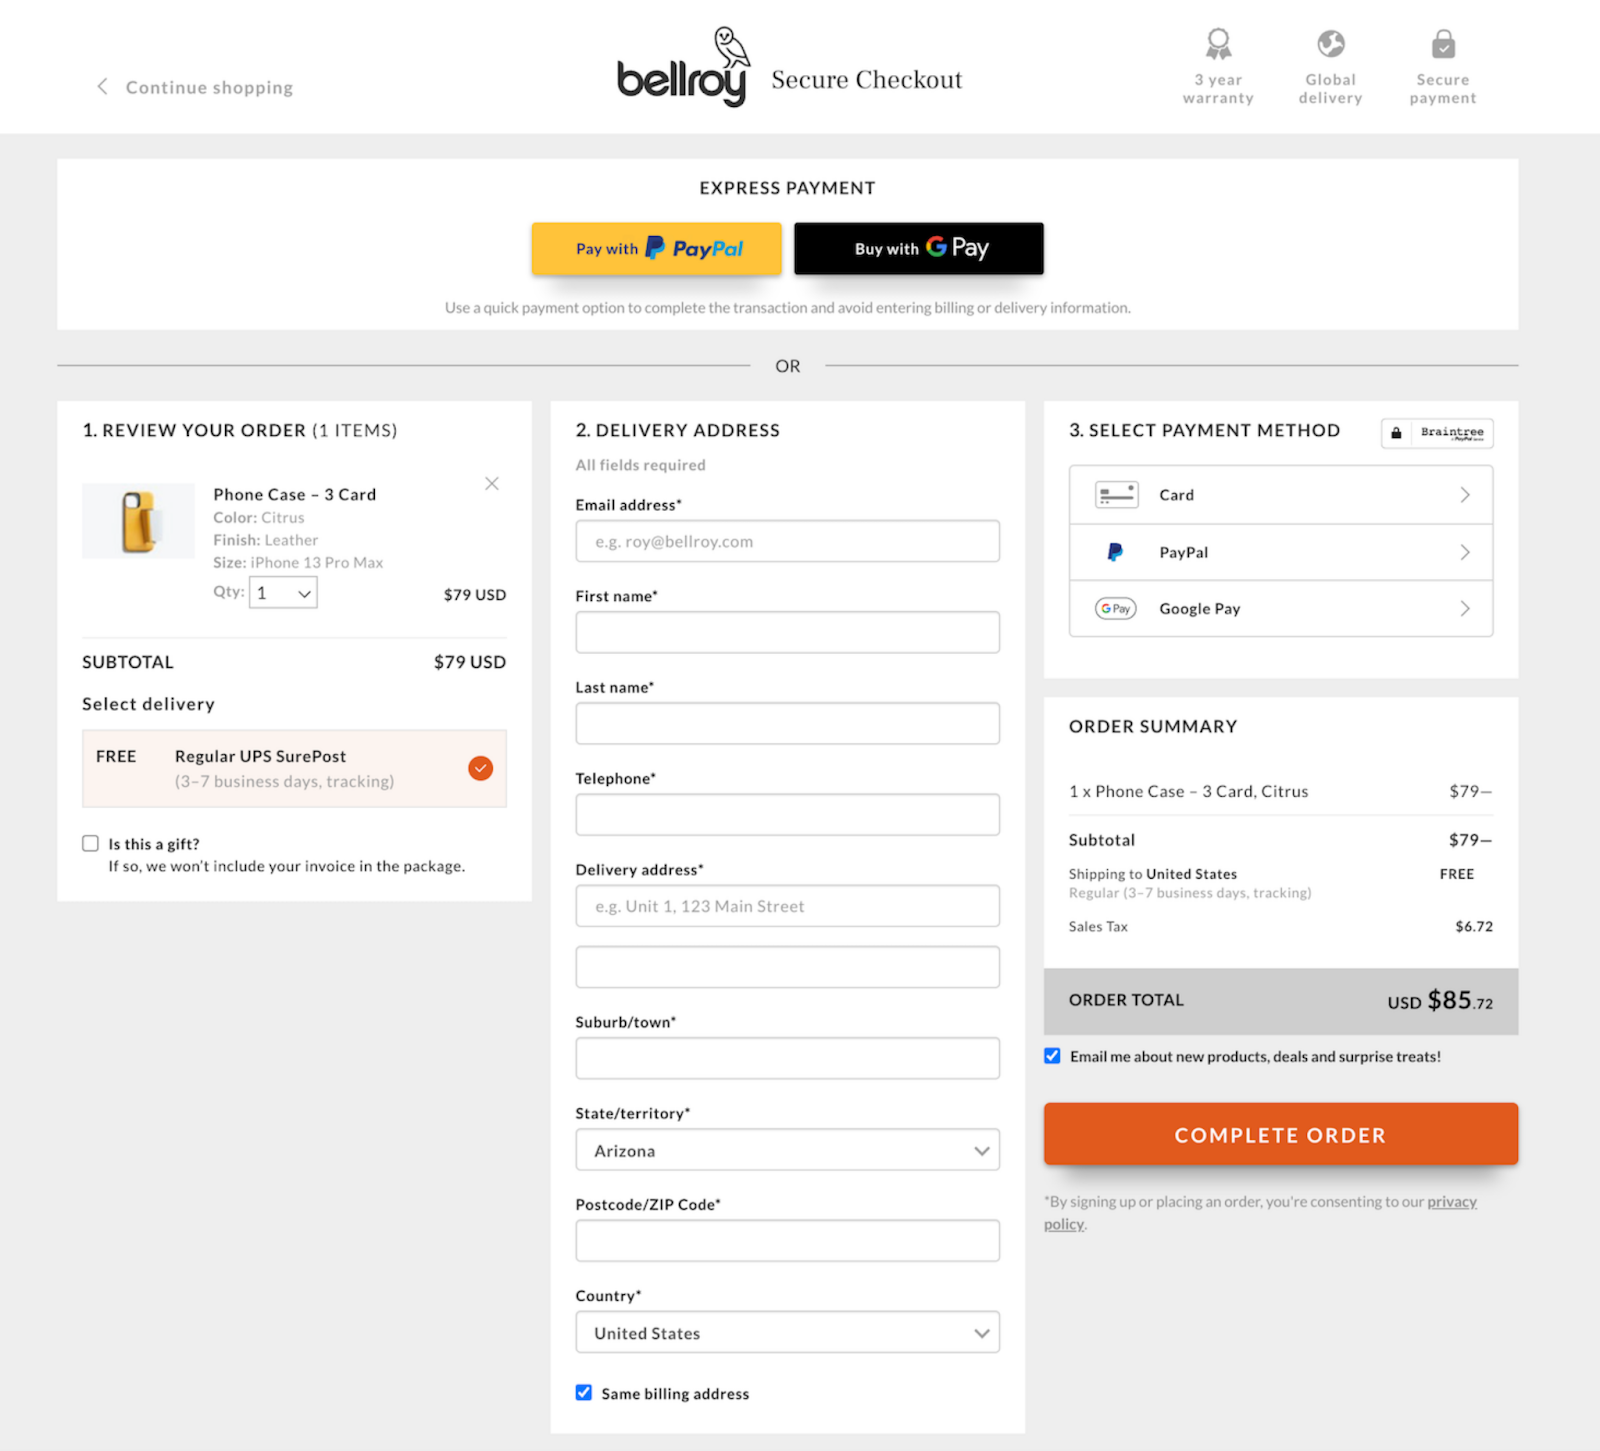Click the Secure Checkout heading

coord(867,80)
